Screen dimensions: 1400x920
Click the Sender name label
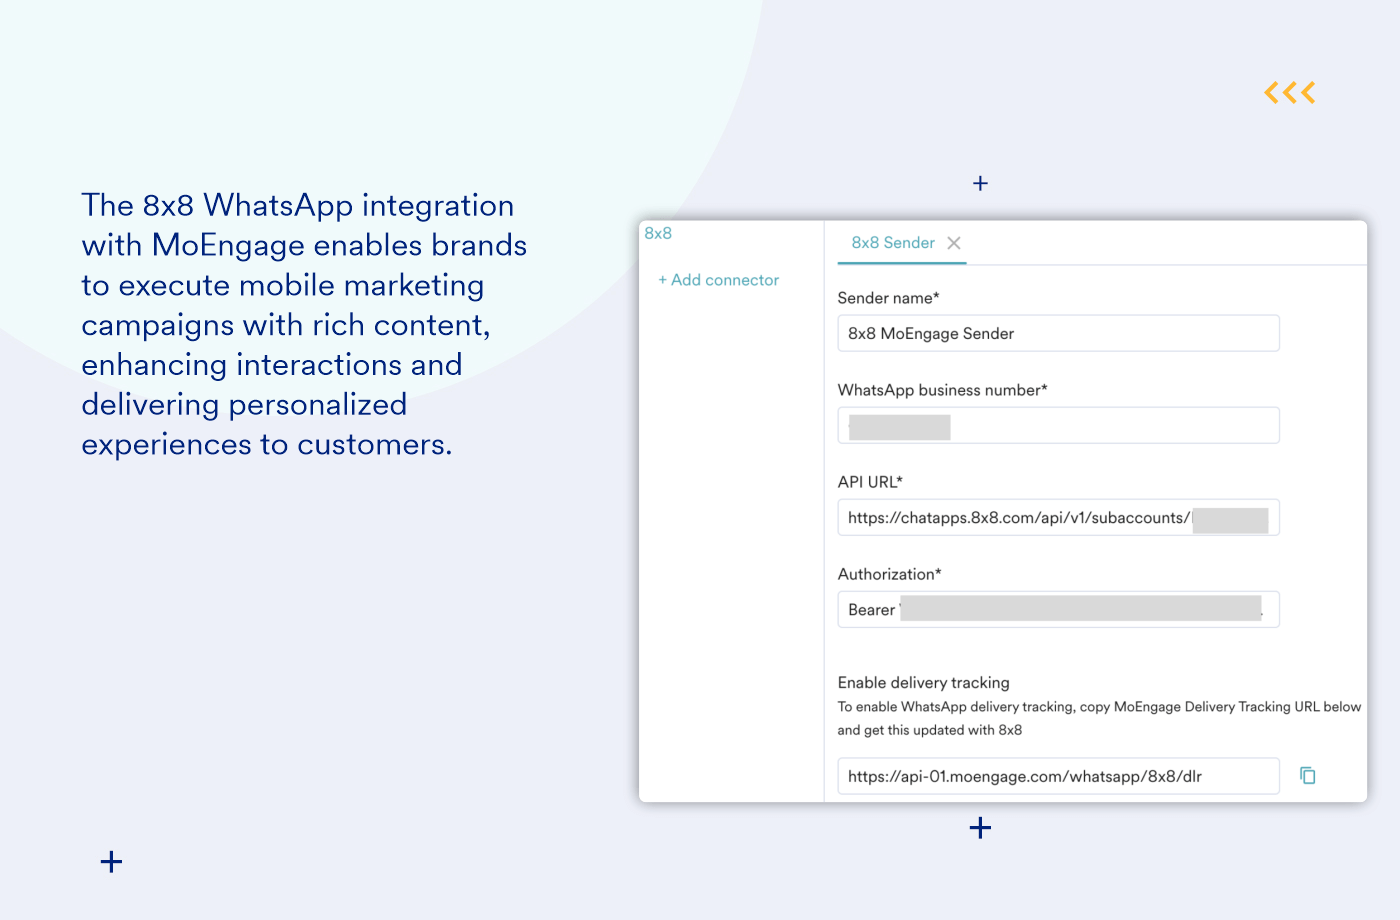[888, 298]
